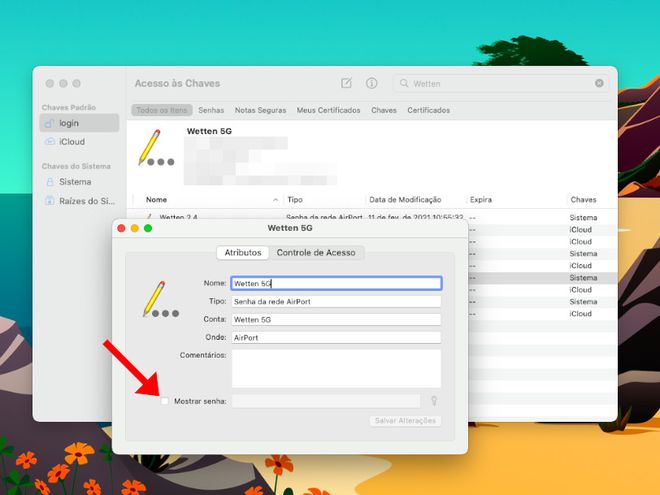Select the login keychain in the sidebar
Viewport: 660px width, 495px height.
click(79, 123)
